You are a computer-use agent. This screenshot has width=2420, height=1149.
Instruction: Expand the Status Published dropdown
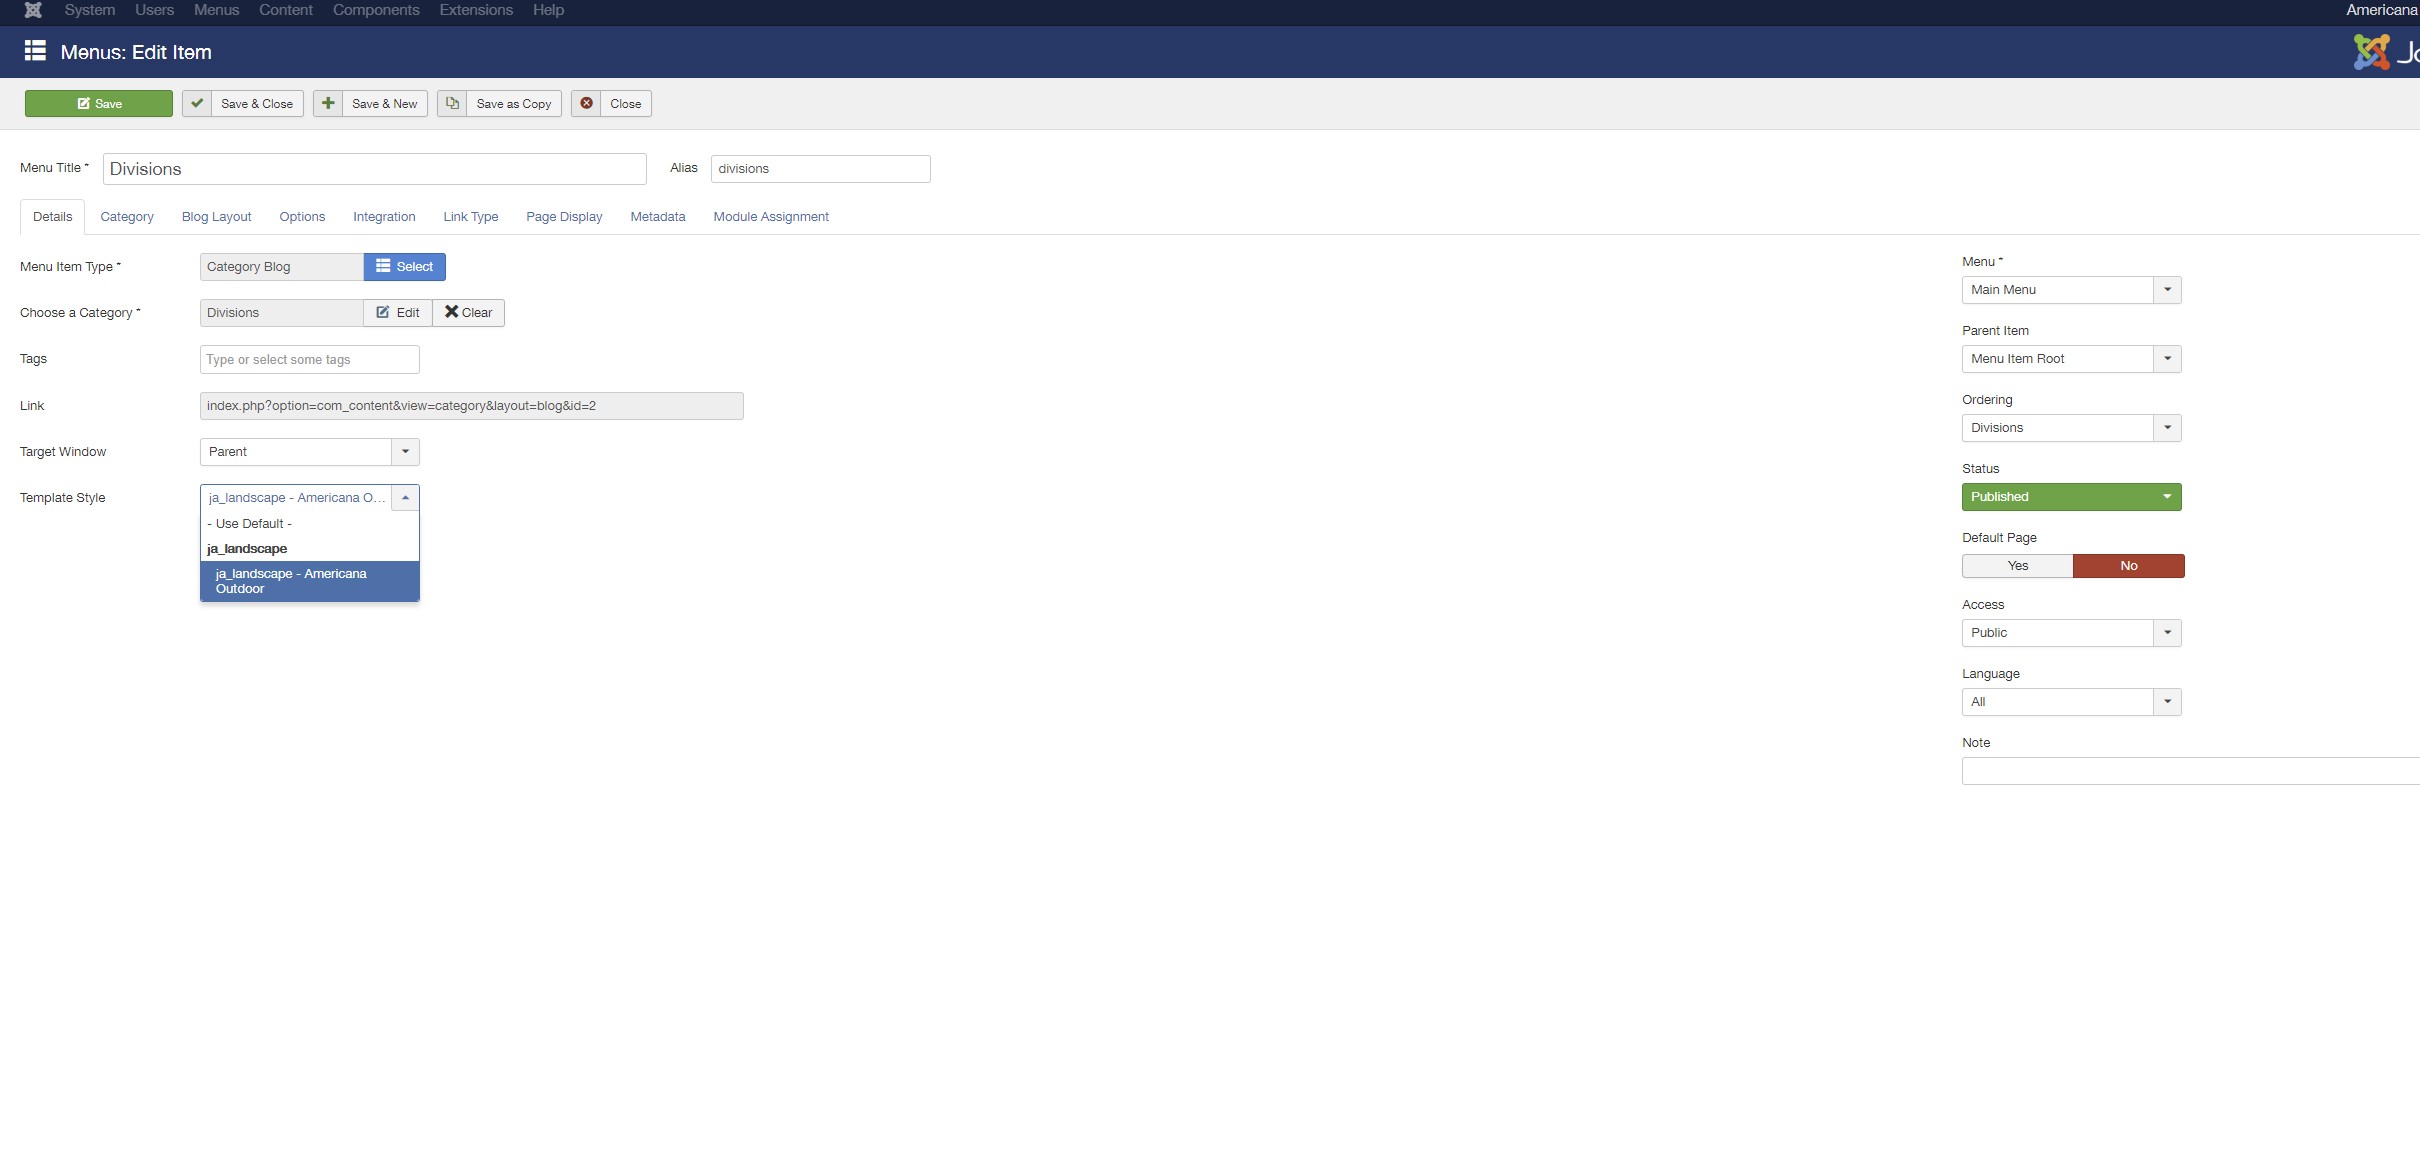(2071, 497)
